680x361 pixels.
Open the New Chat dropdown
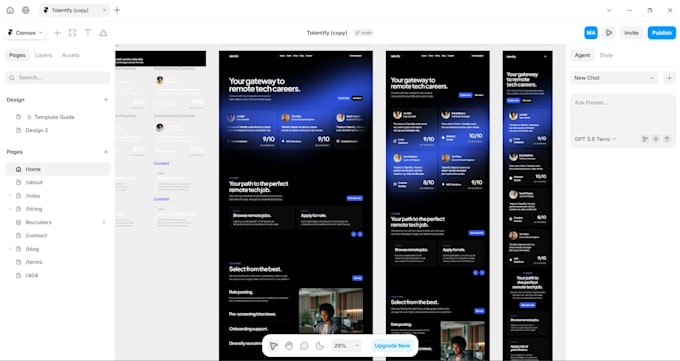pos(614,78)
